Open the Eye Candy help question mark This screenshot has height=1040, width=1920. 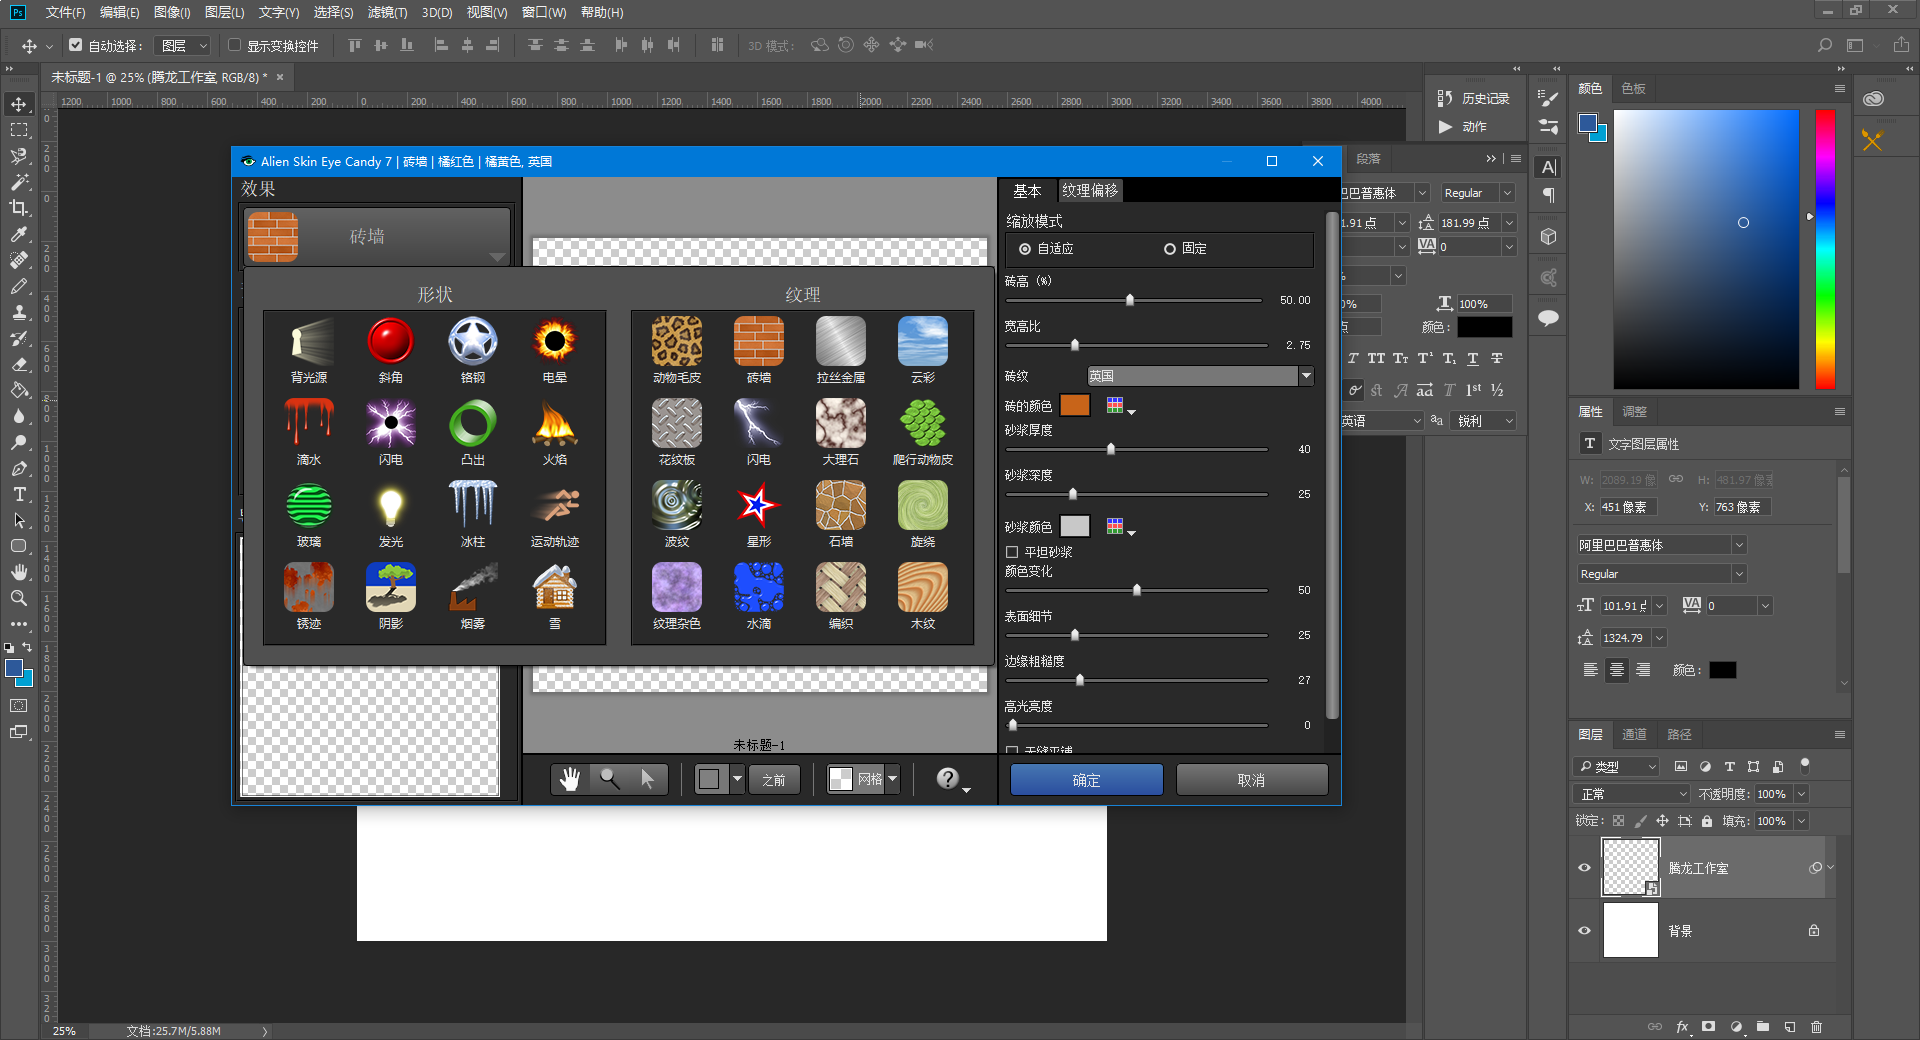pos(948,779)
